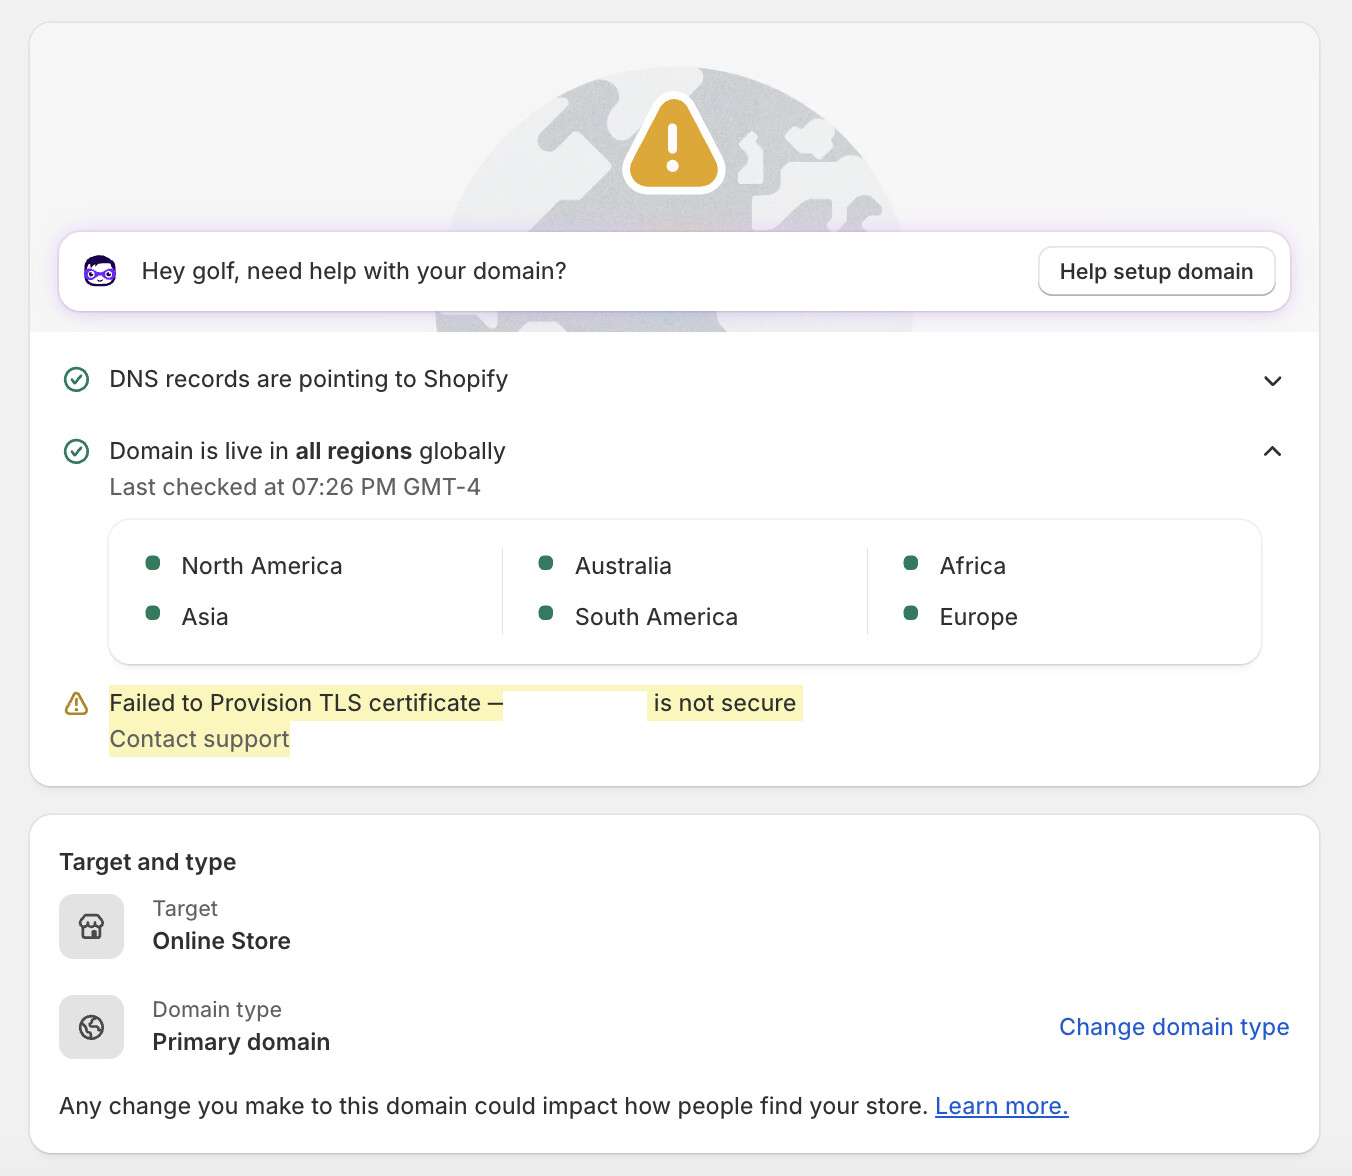The width and height of the screenshot is (1352, 1176).
Task: Click the Primary domain globe icon
Action: (92, 1027)
